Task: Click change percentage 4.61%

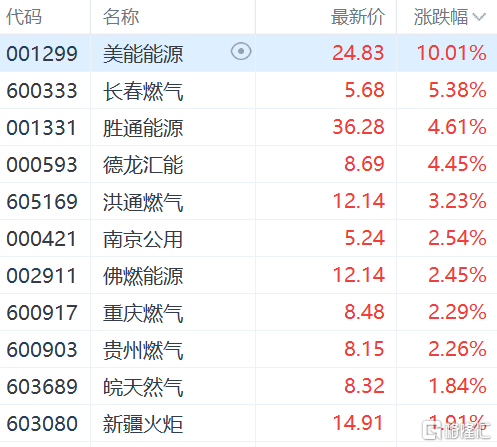Action: click(457, 127)
